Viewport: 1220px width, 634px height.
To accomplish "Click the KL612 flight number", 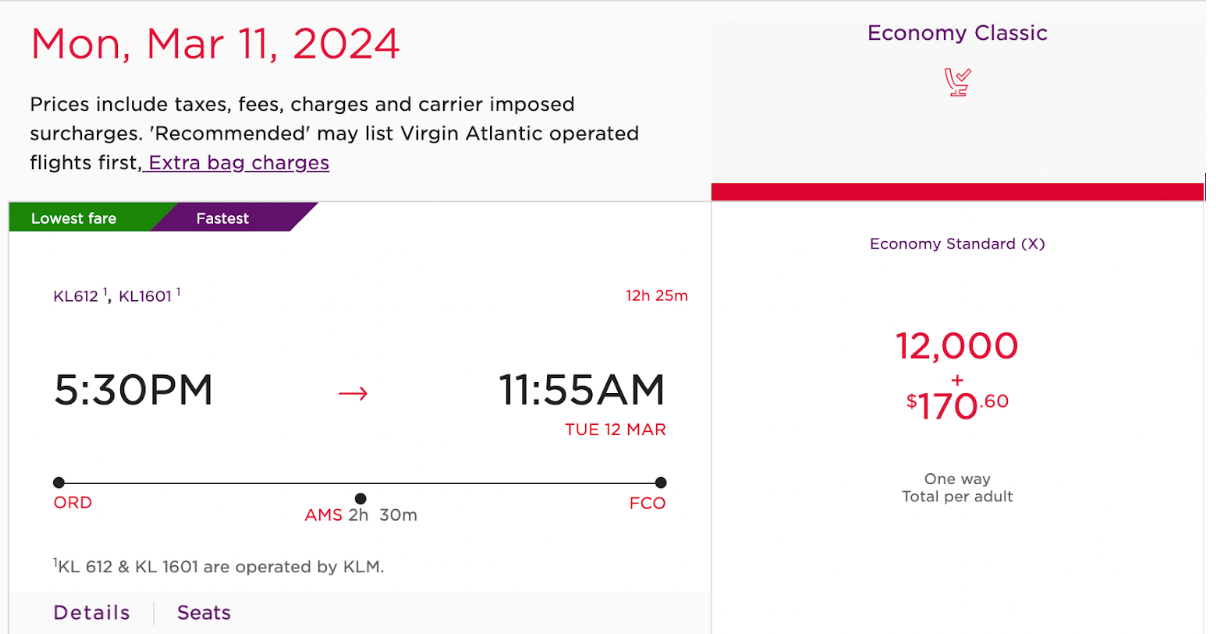I will (x=76, y=296).
